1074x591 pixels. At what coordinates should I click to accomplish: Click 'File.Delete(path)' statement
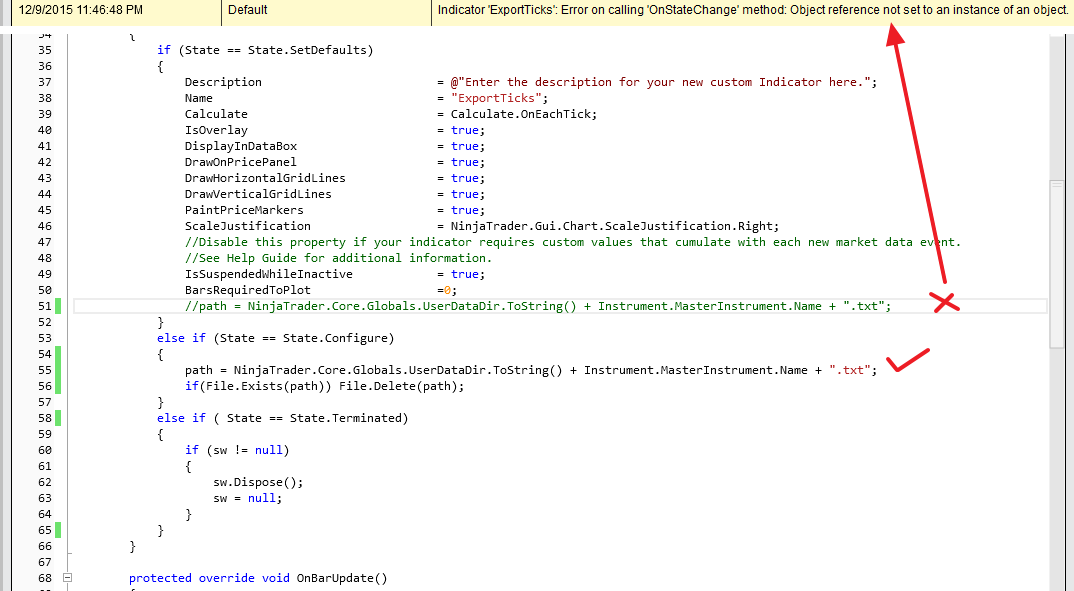[401, 386]
